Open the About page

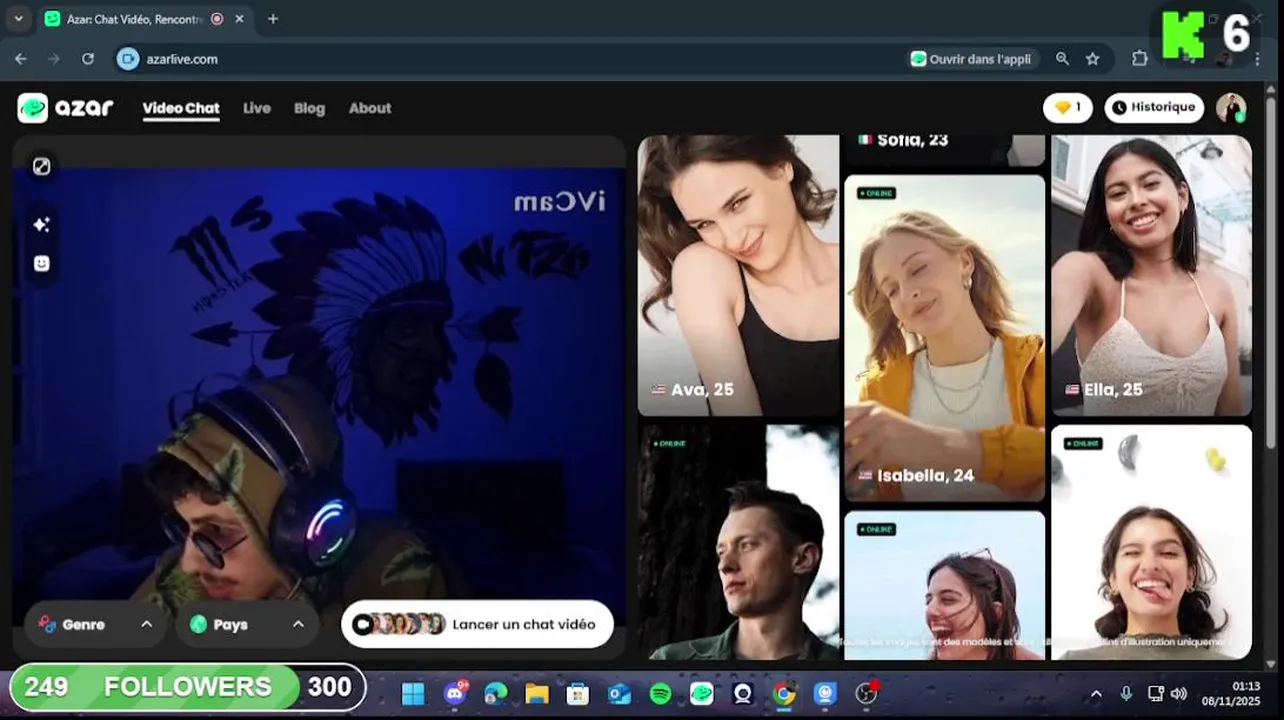(370, 108)
